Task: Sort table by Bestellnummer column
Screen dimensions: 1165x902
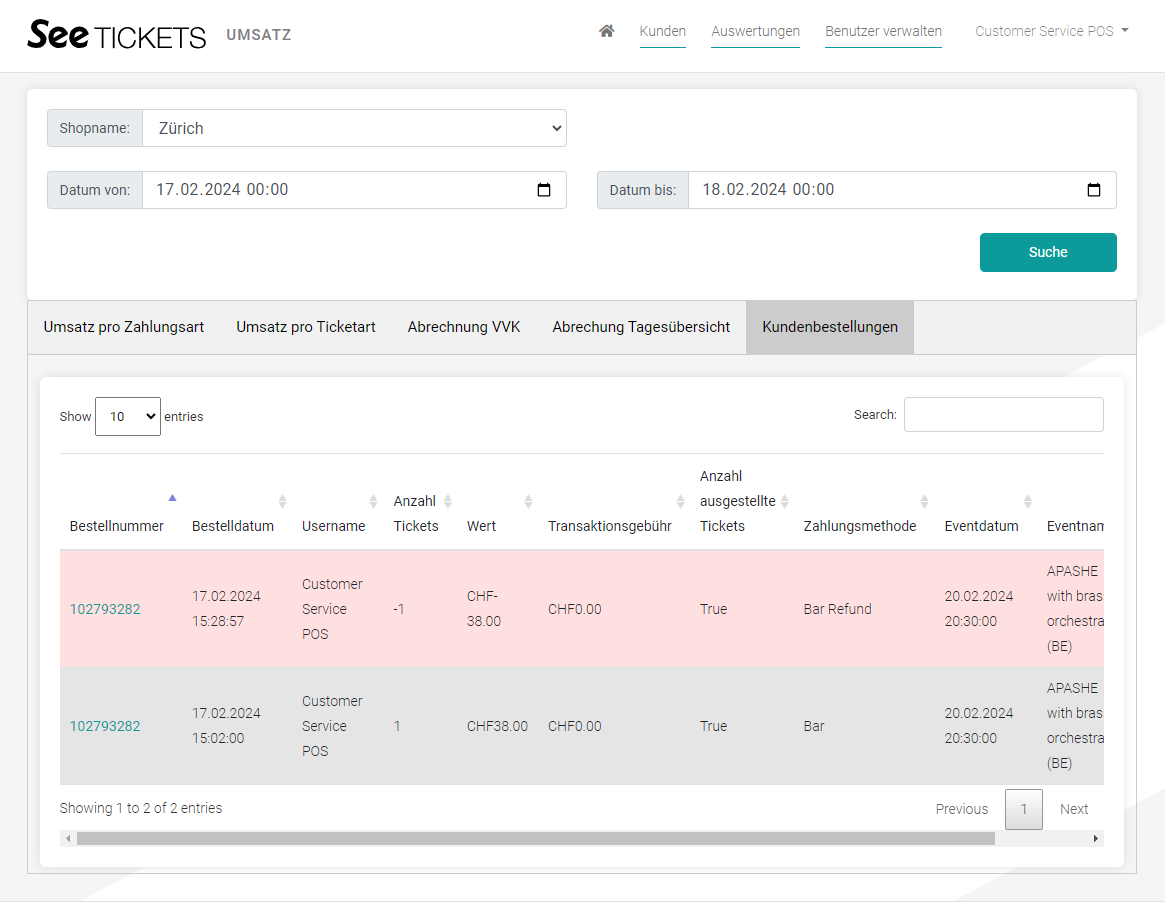Action: tap(117, 526)
